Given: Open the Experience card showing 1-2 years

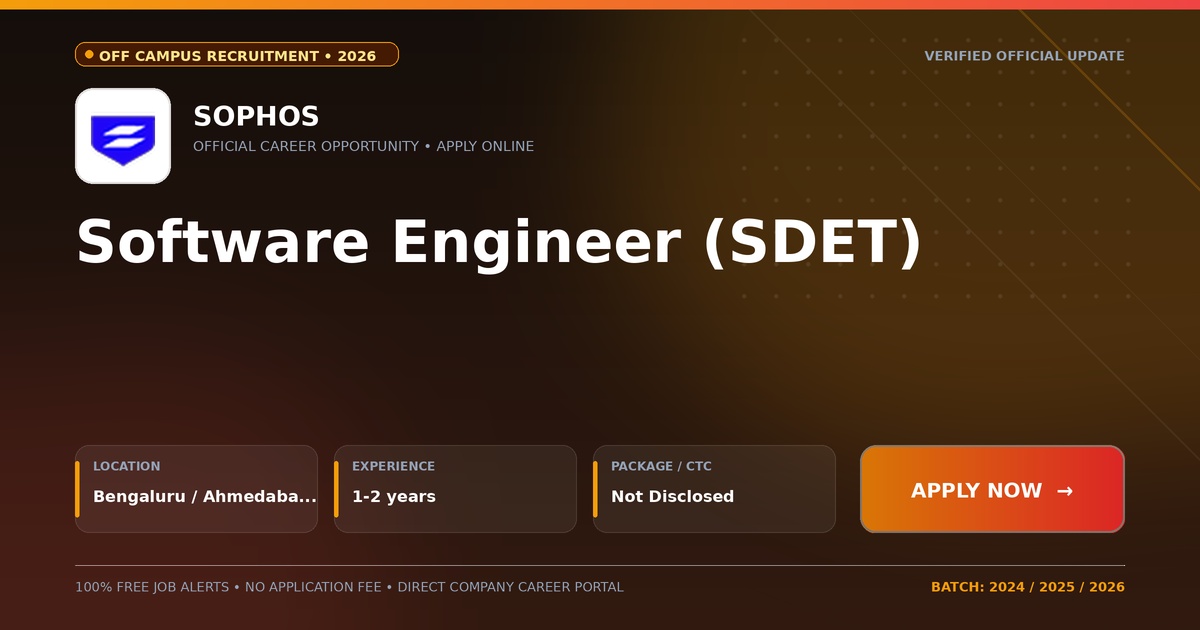Looking at the screenshot, I should (455, 489).
